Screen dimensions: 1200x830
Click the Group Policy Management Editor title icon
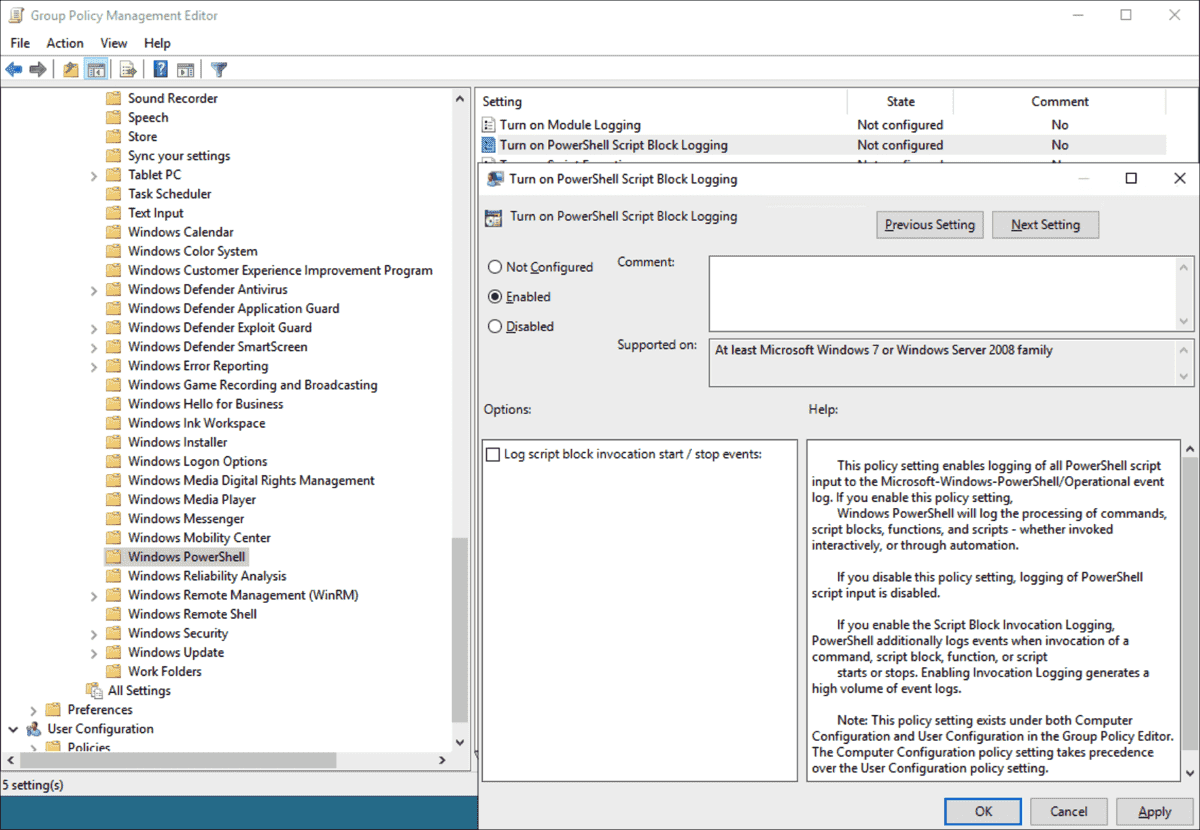16,15
